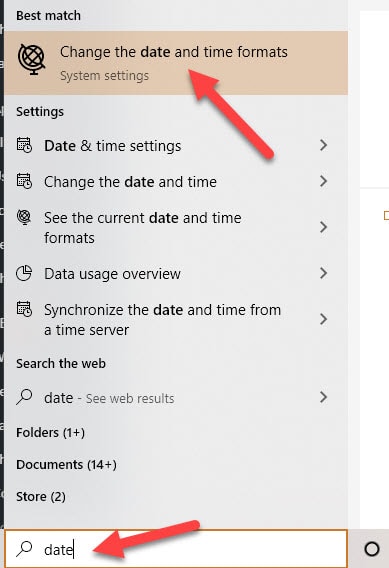Show Folders (1+) results
The height and width of the screenshot is (568, 389).
(50, 433)
